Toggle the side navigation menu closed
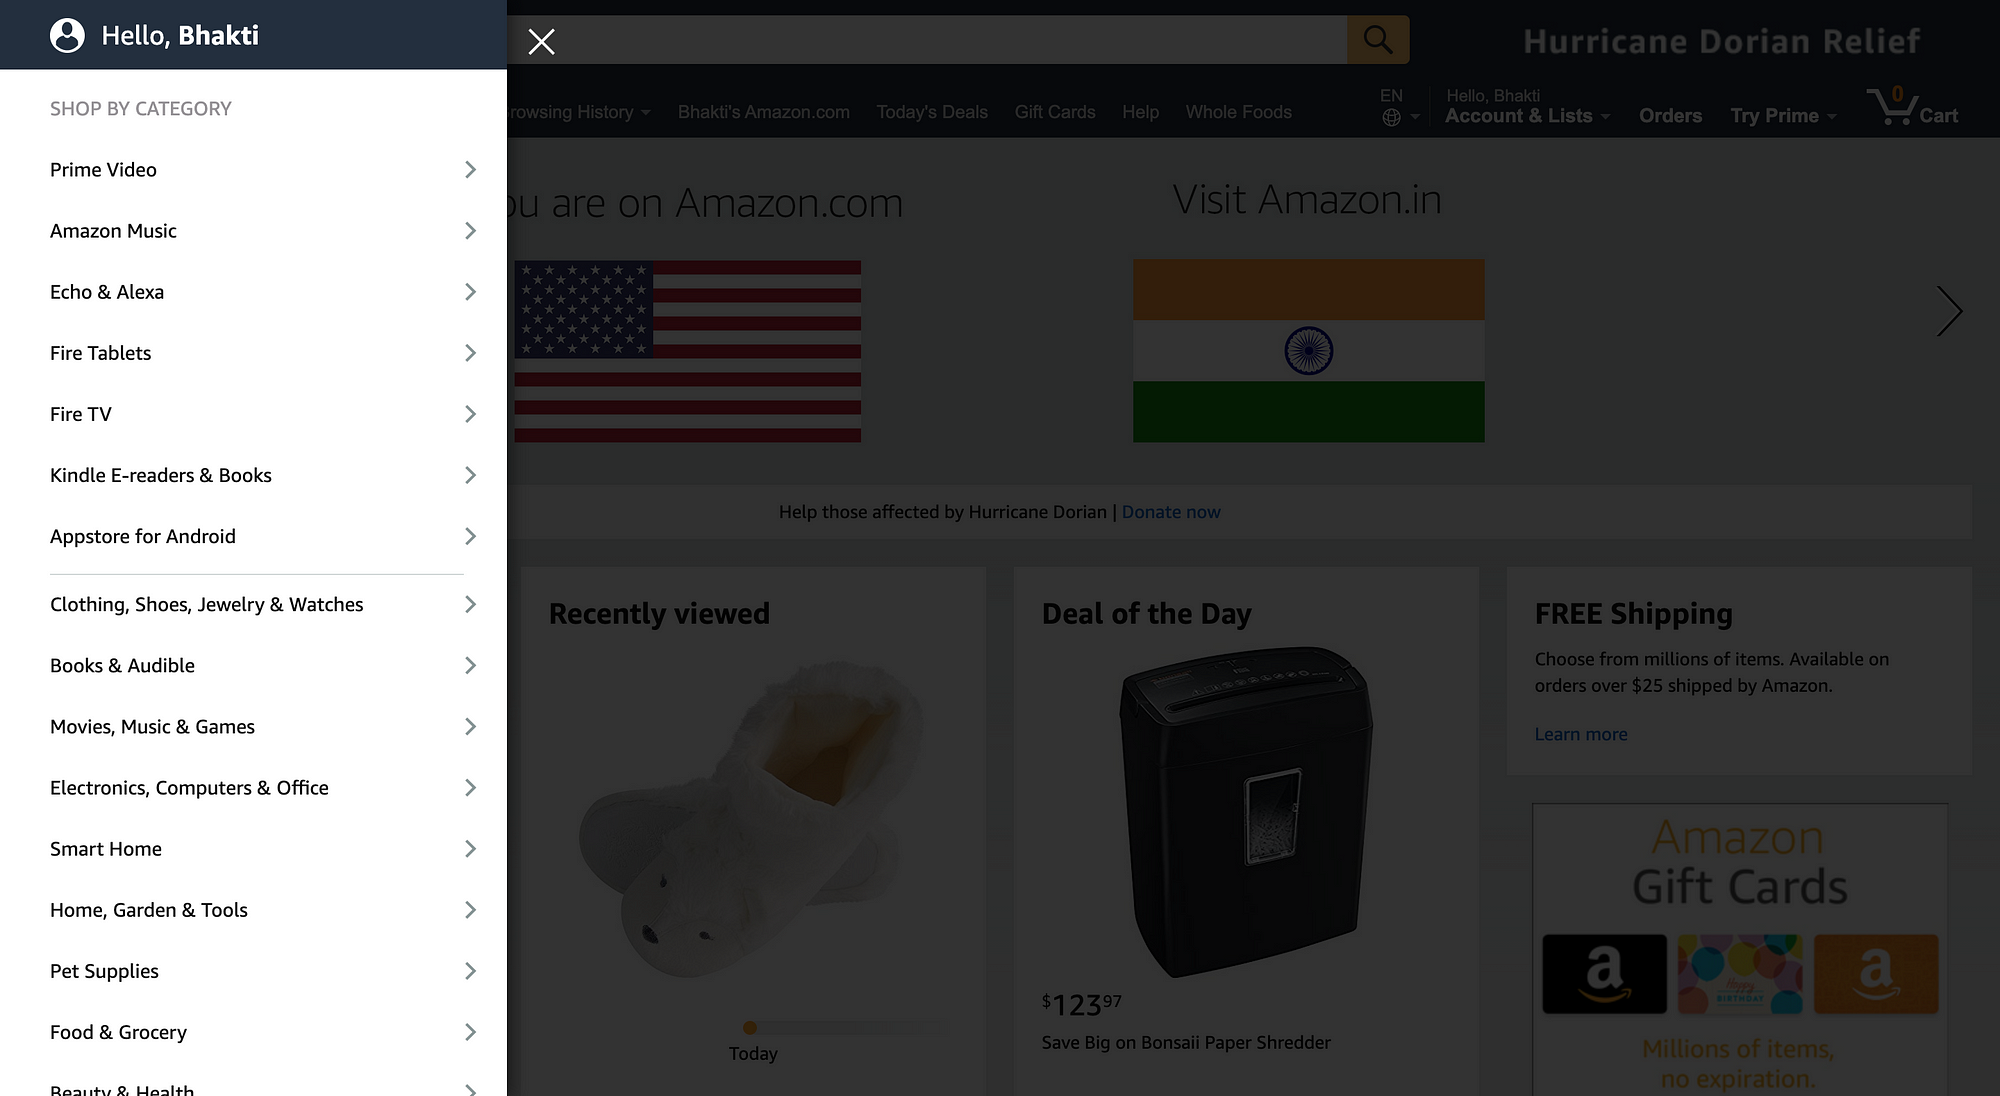 coord(540,40)
